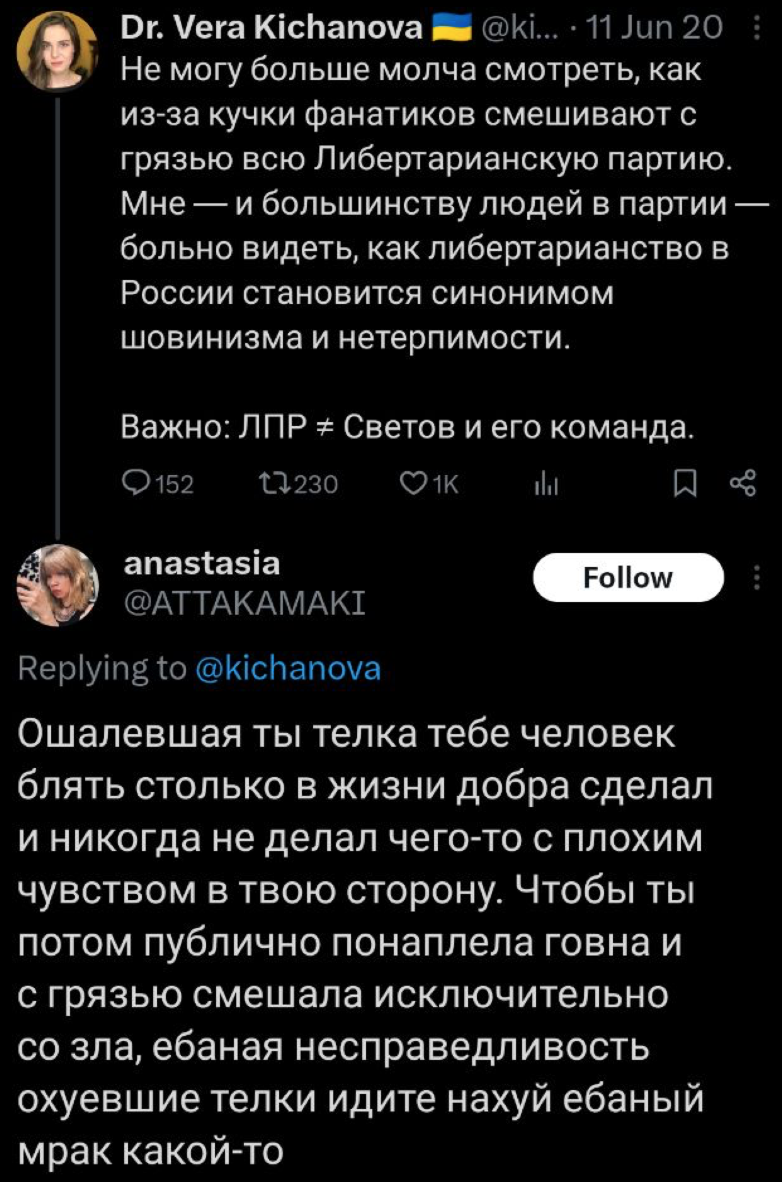The height and width of the screenshot is (1182, 782).
Task: Click the Ukrainian flag emoji by Vera's name
Action: (444, 29)
